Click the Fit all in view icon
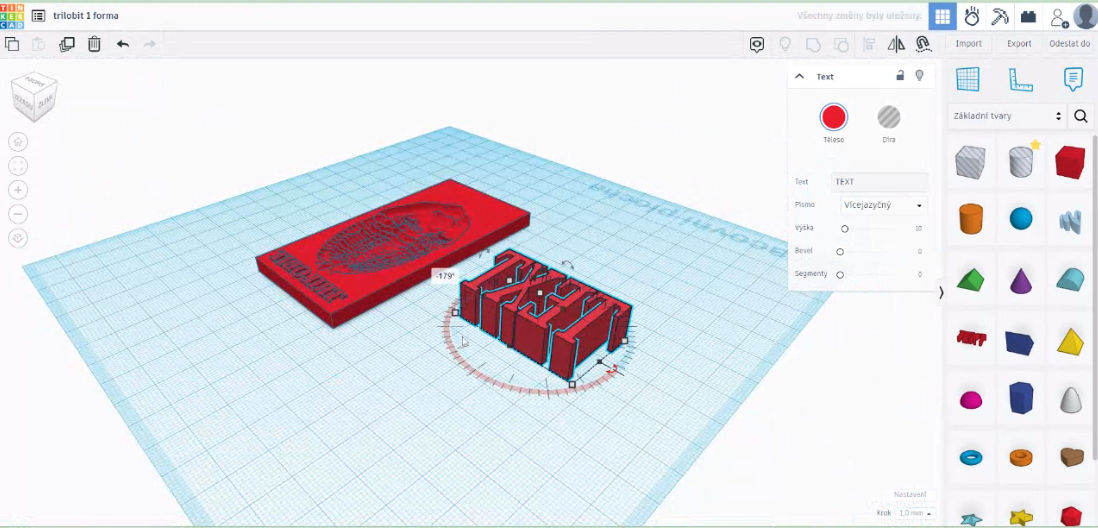This screenshot has height=528, width=1098. (18, 166)
